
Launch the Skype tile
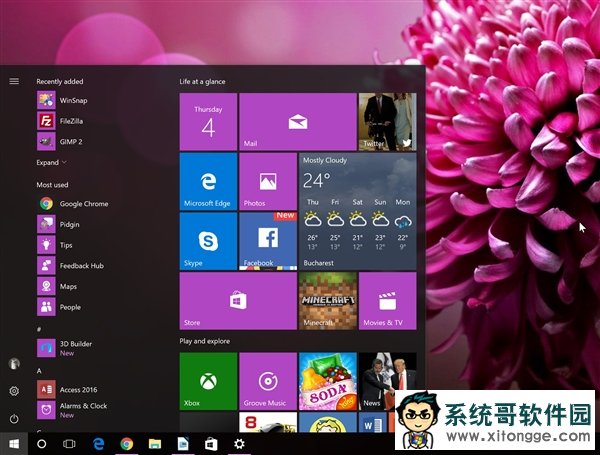tap(208, 241)
